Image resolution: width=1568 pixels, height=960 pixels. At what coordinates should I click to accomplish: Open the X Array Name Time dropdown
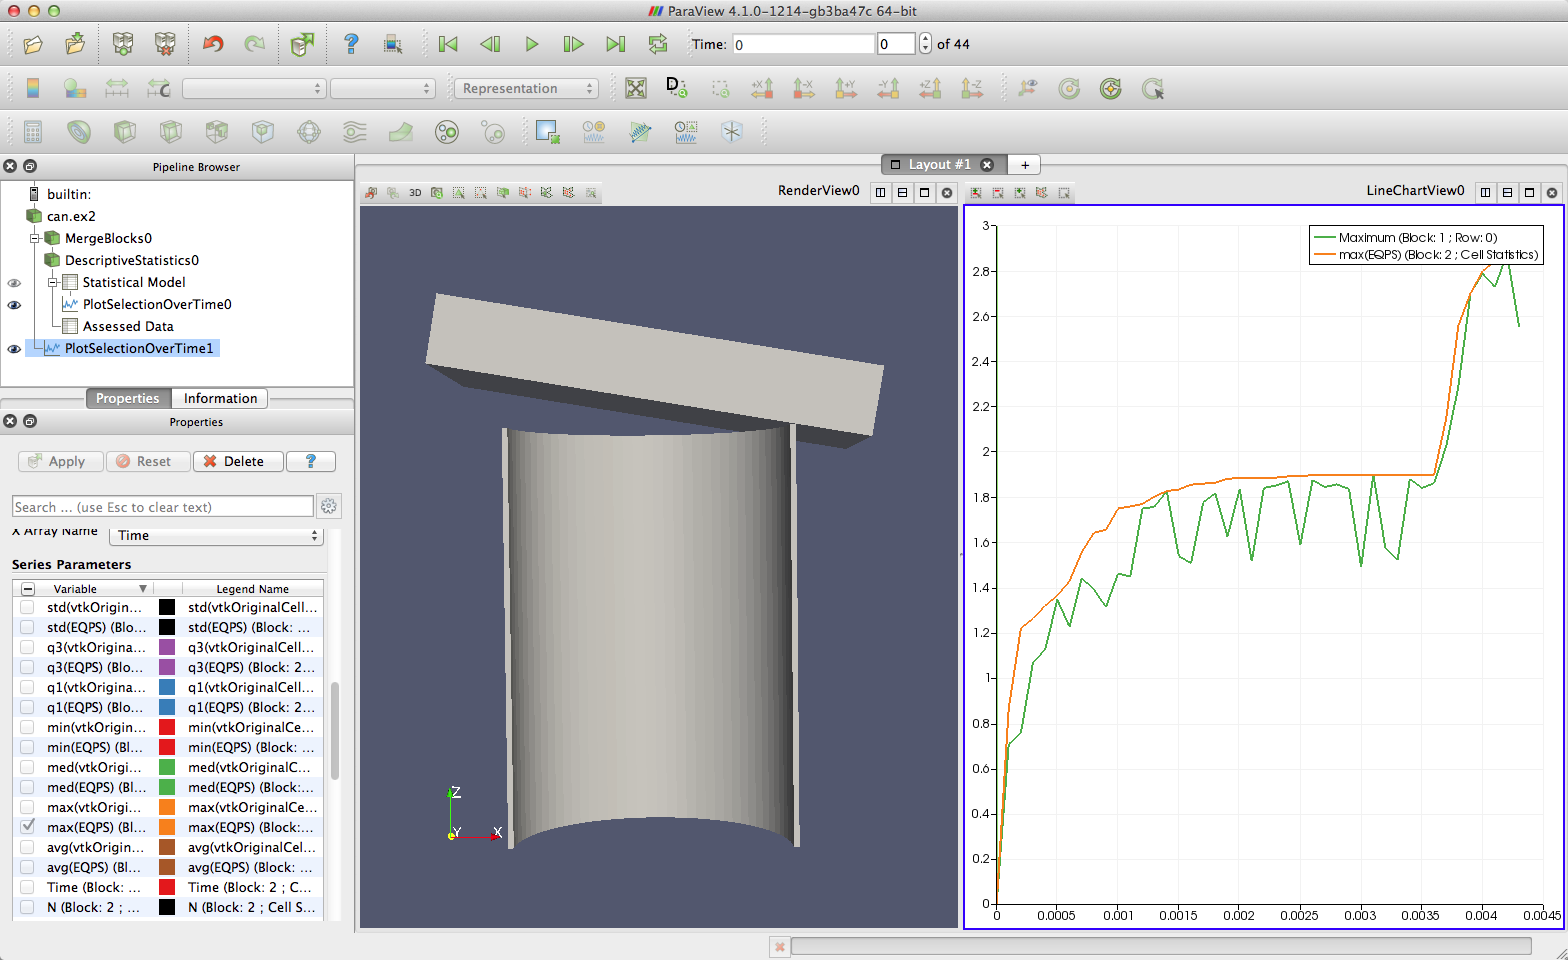point(216,535)
